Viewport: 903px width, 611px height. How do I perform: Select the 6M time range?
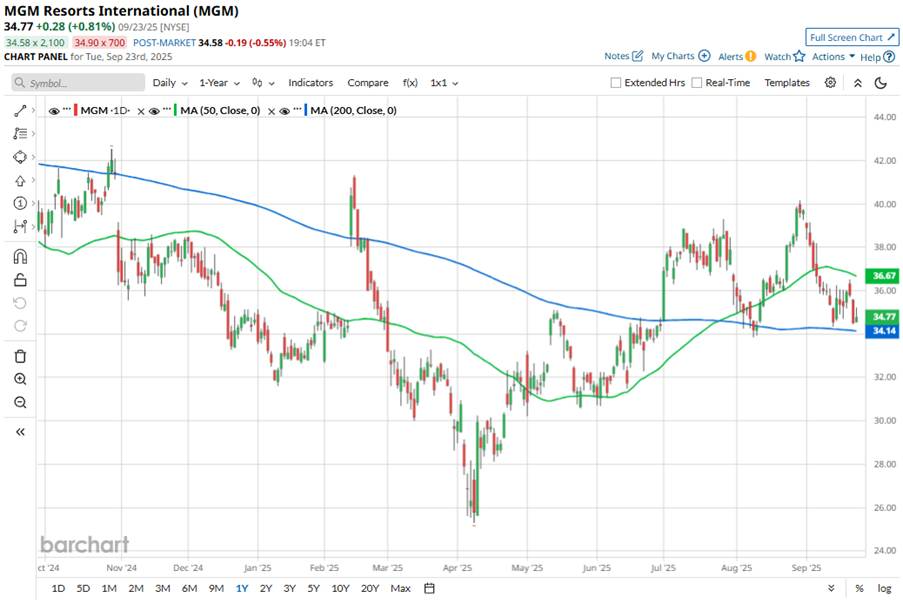pos(189,588)
